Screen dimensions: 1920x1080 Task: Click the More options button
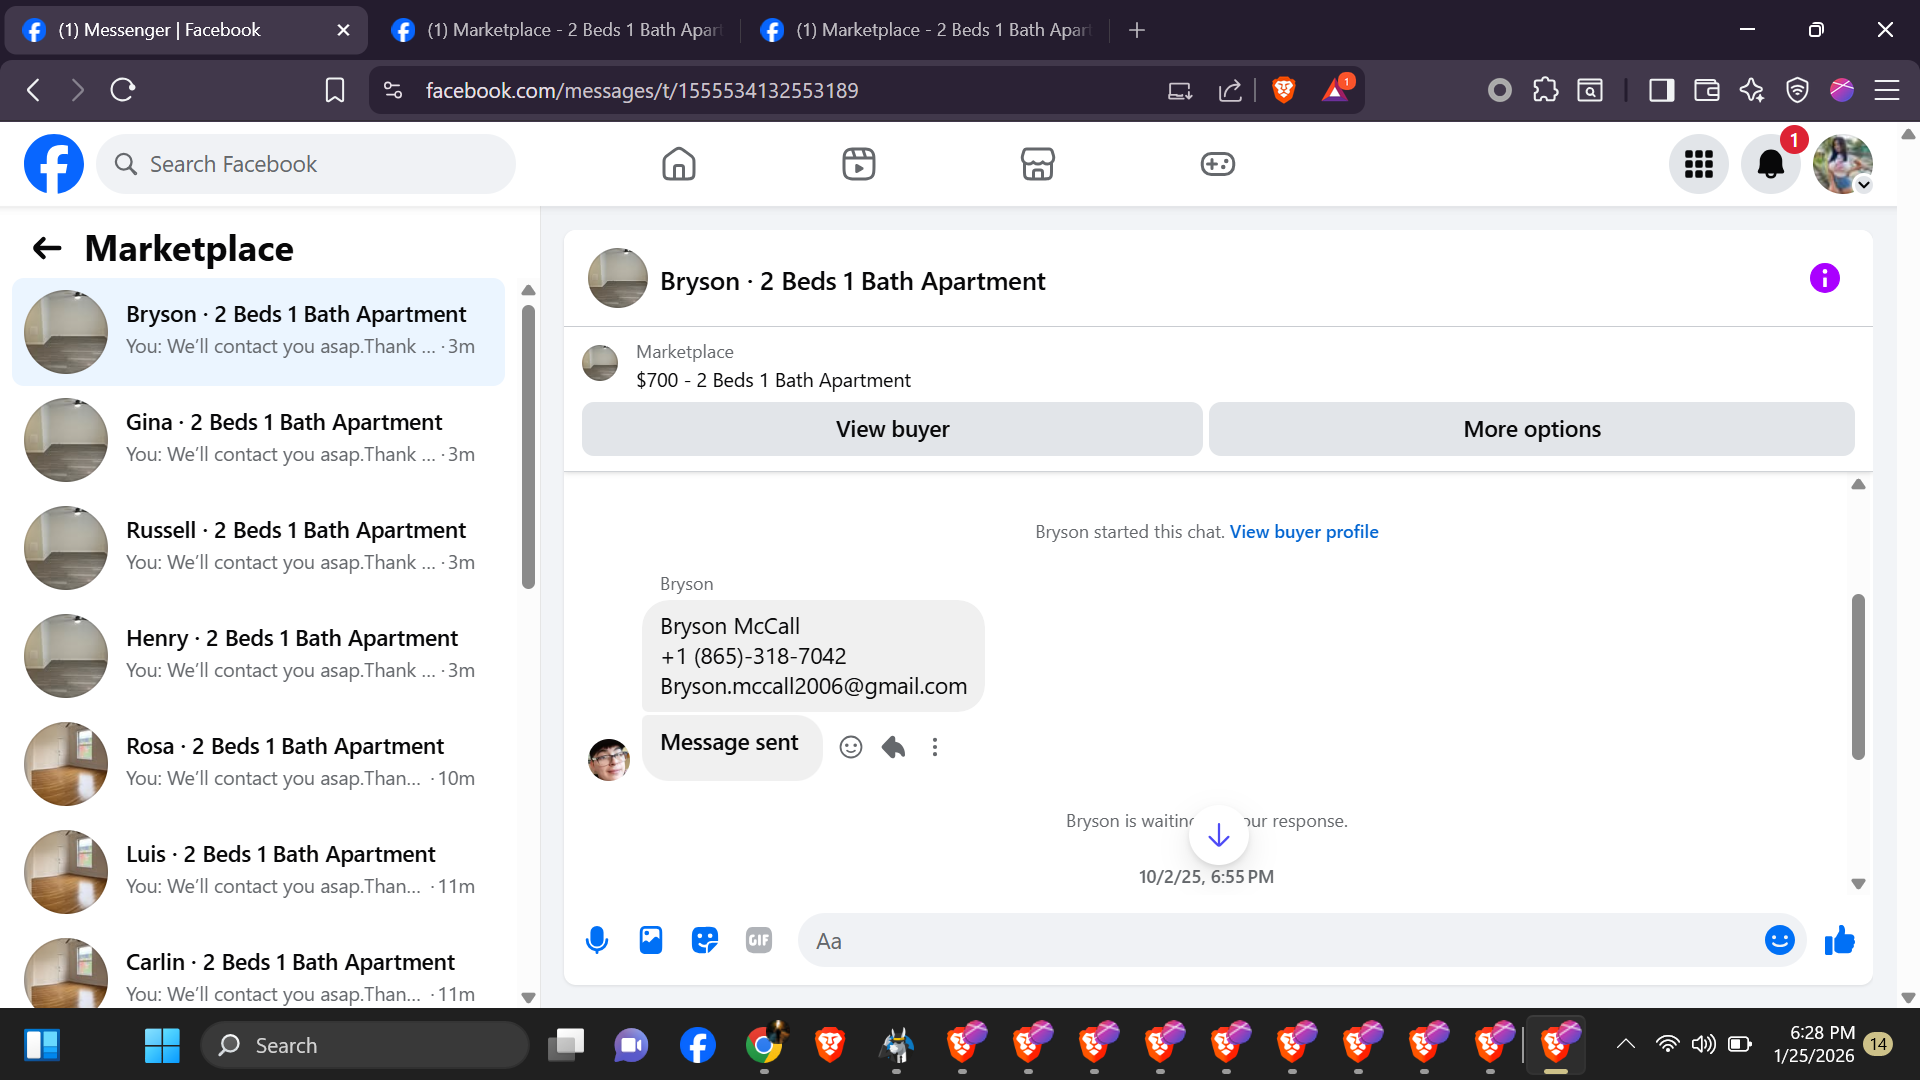point(1532,429)
